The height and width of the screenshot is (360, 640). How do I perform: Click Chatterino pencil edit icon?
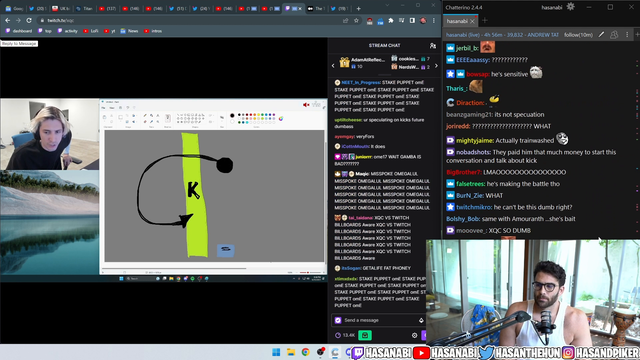[601, 35]
